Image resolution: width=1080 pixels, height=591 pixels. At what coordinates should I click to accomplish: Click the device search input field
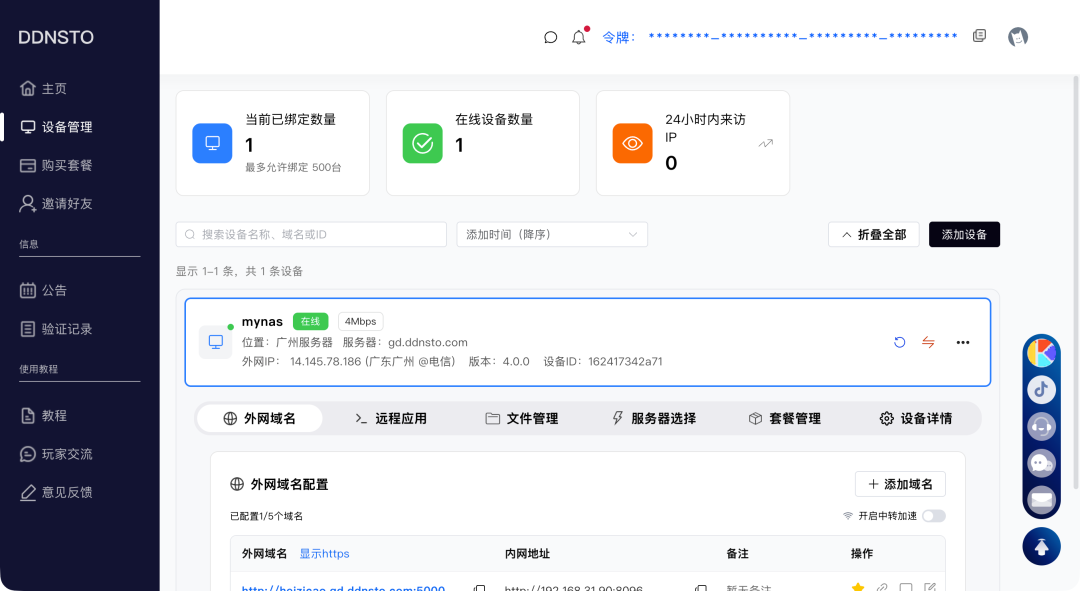311,234
